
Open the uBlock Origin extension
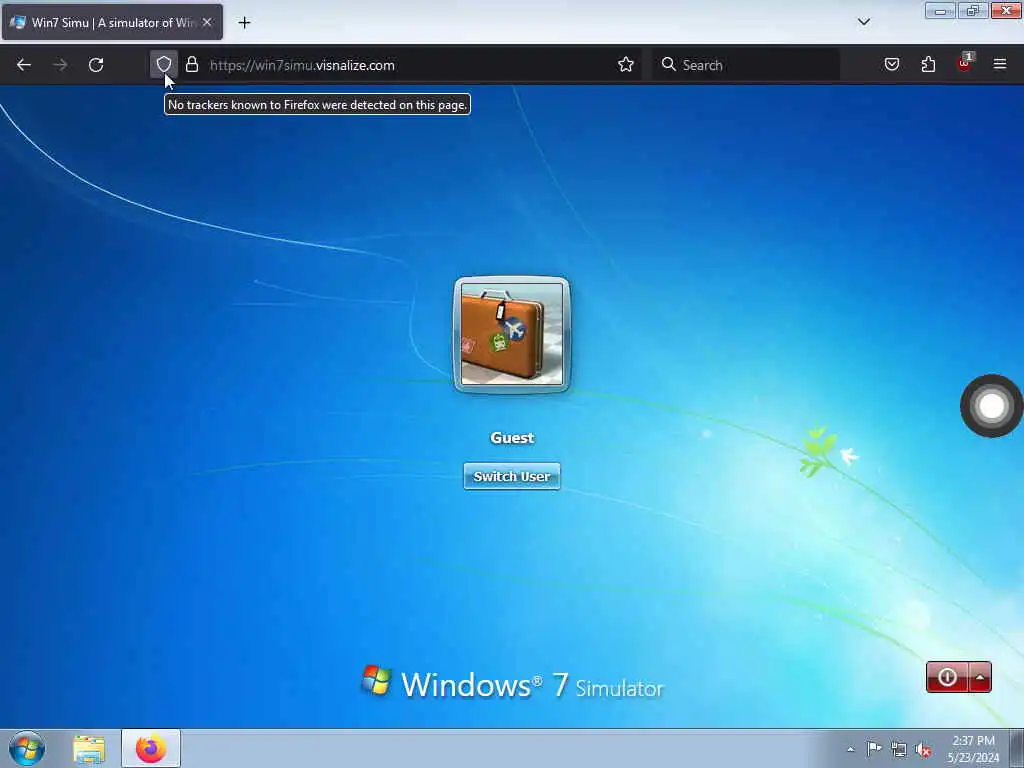pos(964,63)
